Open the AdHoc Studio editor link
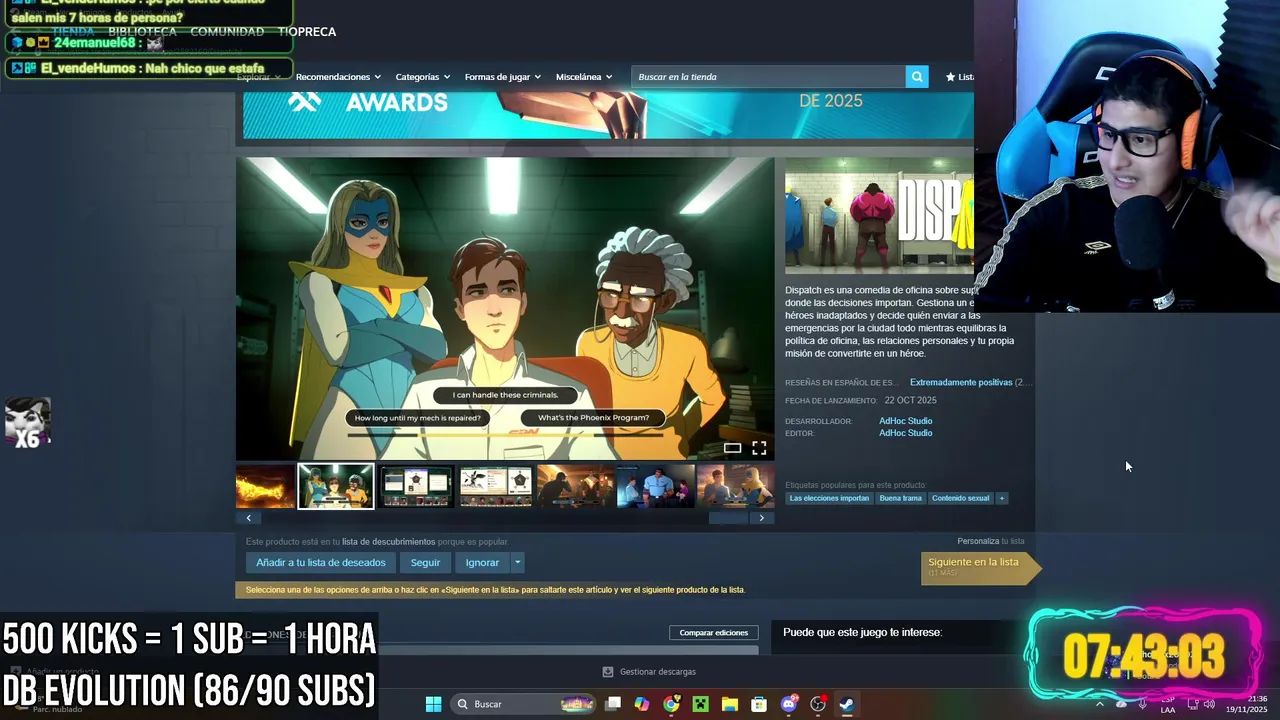The image size is (1280, 720). click(x=905, y=433)
